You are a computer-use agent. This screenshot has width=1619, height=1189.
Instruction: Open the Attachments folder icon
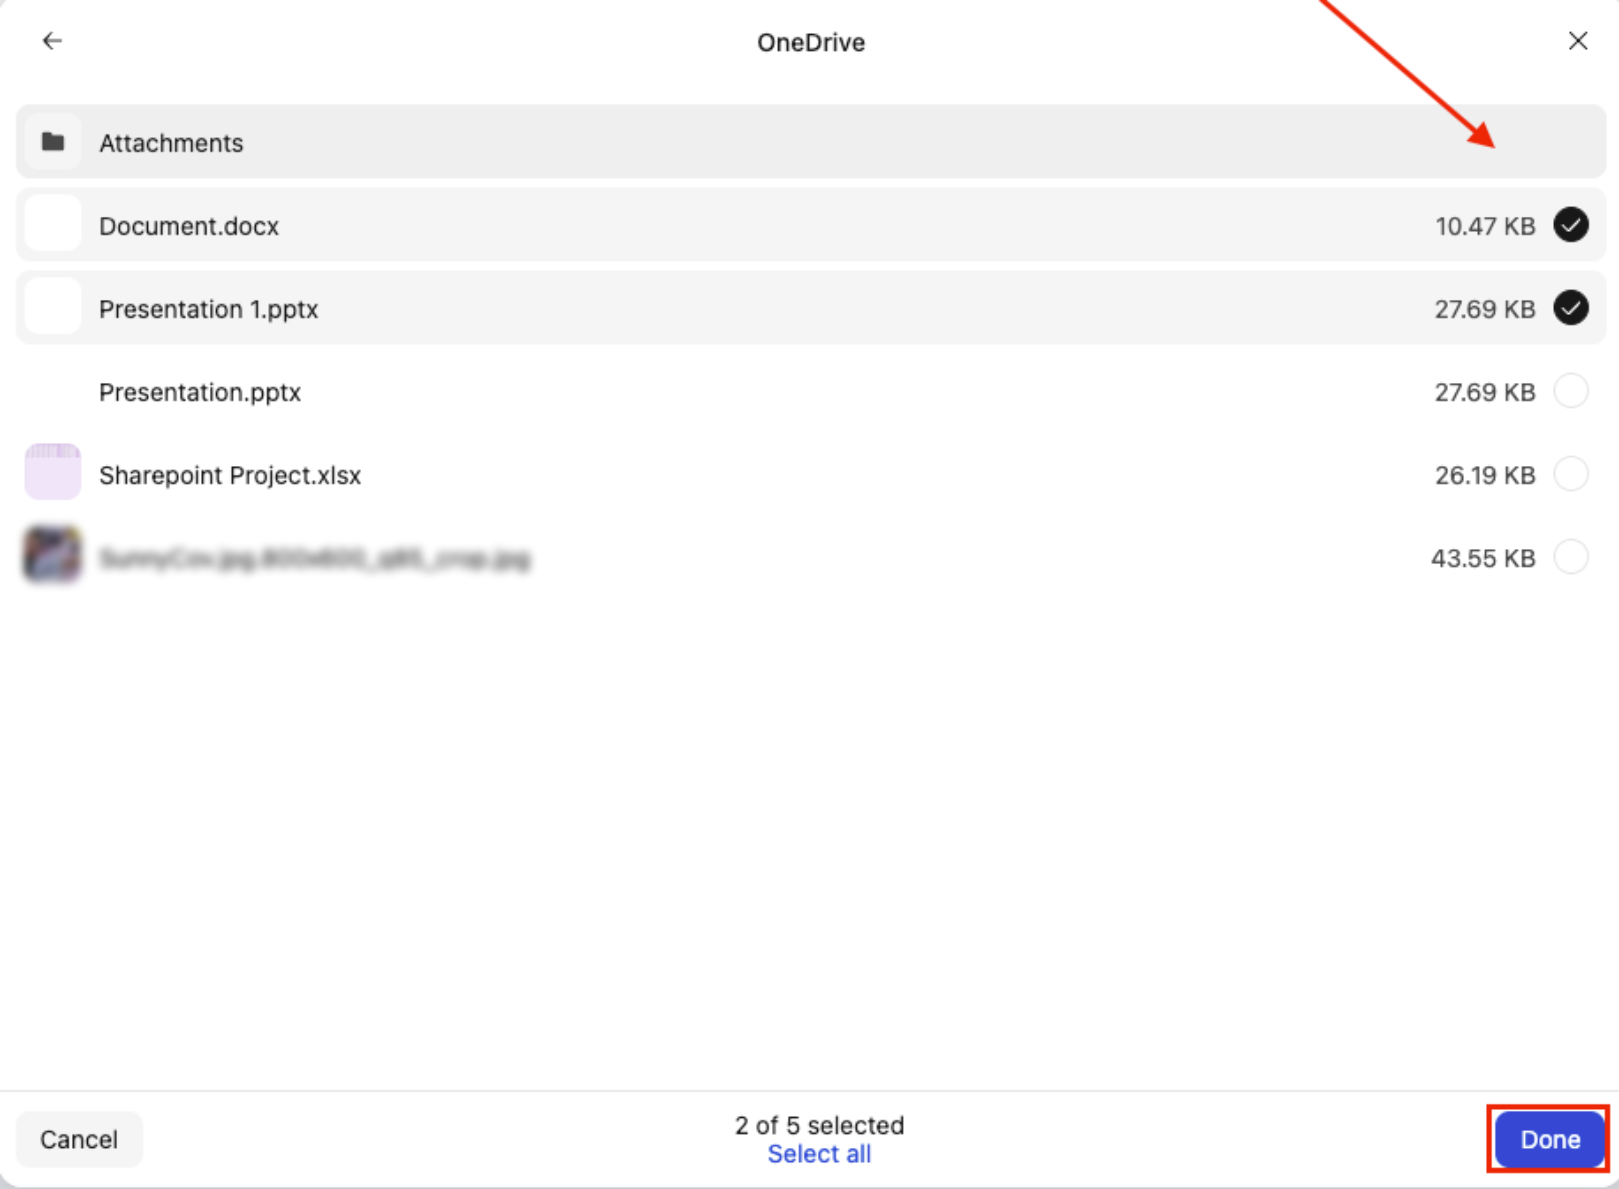(x=53, y=142)
